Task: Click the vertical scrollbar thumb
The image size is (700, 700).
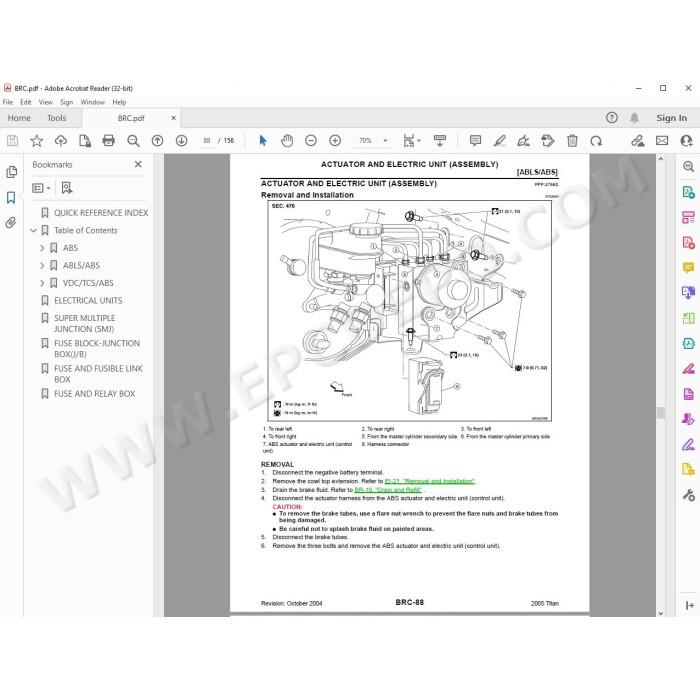Action: point(661,412)
